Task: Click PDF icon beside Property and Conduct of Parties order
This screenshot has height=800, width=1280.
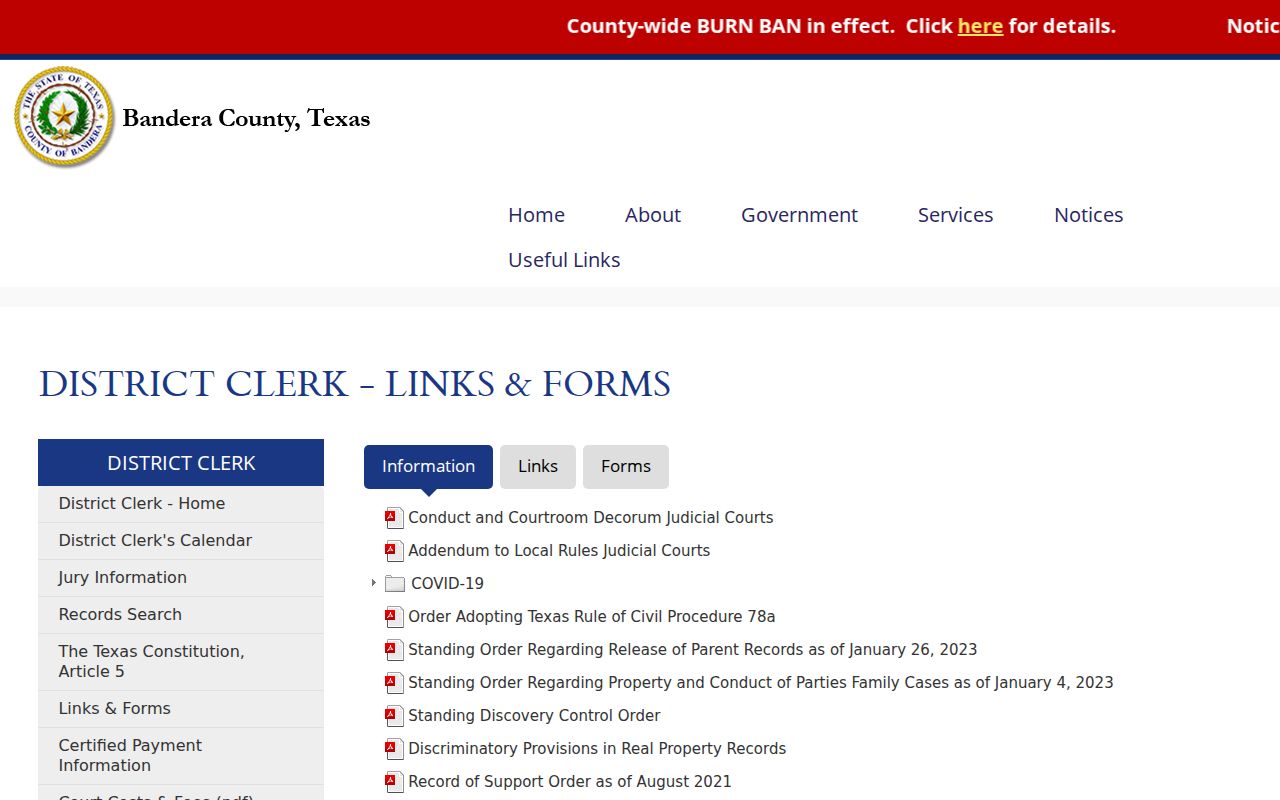Action: [395, 683]
